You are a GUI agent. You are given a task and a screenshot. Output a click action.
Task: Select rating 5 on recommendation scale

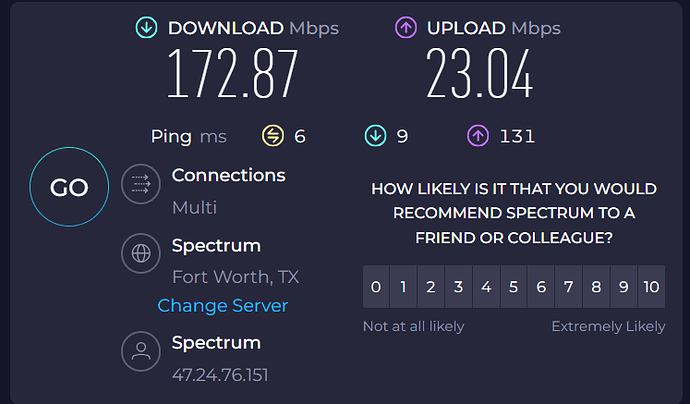[x=513, y=288]
